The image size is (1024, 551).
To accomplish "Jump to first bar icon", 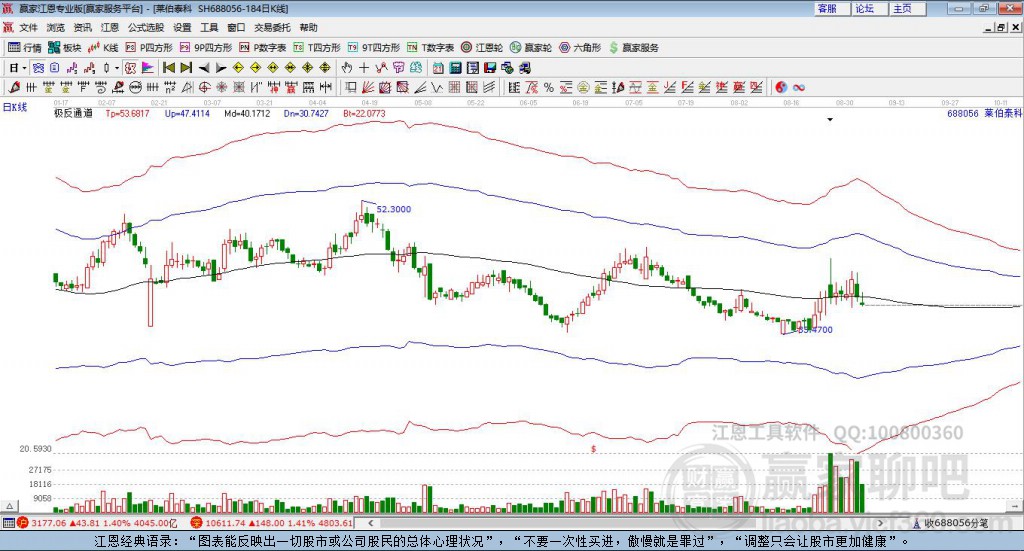I will pyautogui.click(x=168, y=68).
